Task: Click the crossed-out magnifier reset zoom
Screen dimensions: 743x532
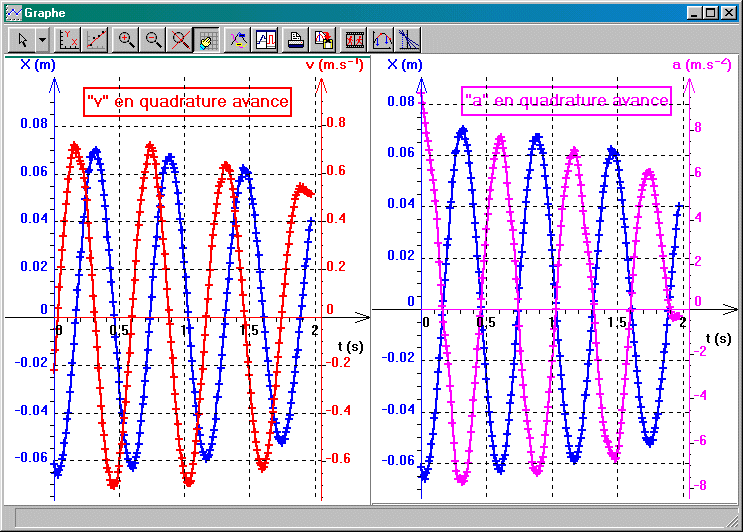Action: (180, 40)
